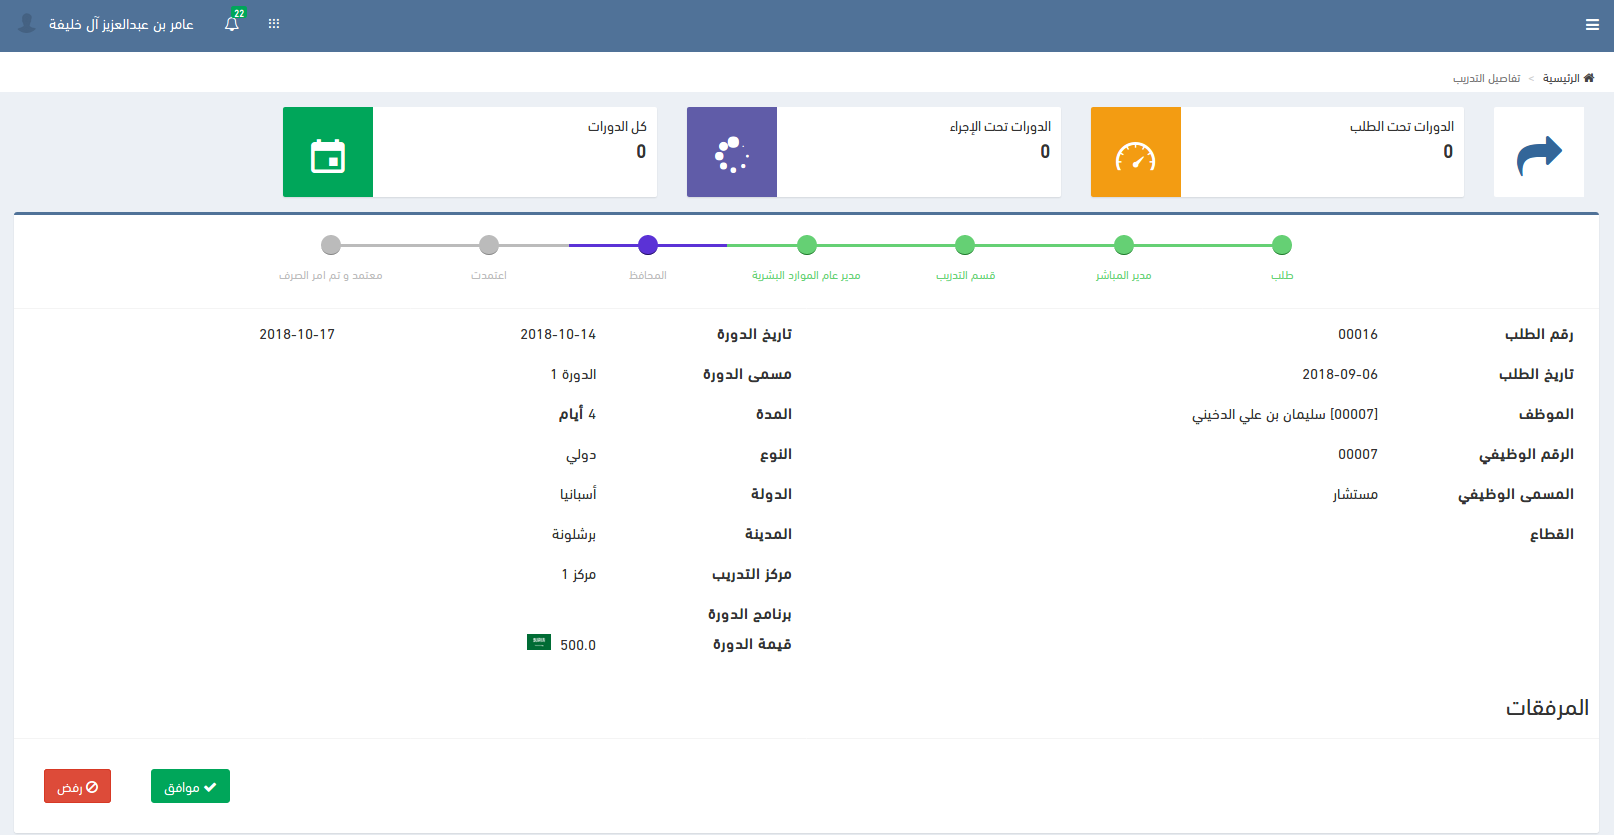Image resolution: width=1614 pixels, height=835 pixels.
Task: Open notifications bell with 22 badge
Action: point(232,24)
